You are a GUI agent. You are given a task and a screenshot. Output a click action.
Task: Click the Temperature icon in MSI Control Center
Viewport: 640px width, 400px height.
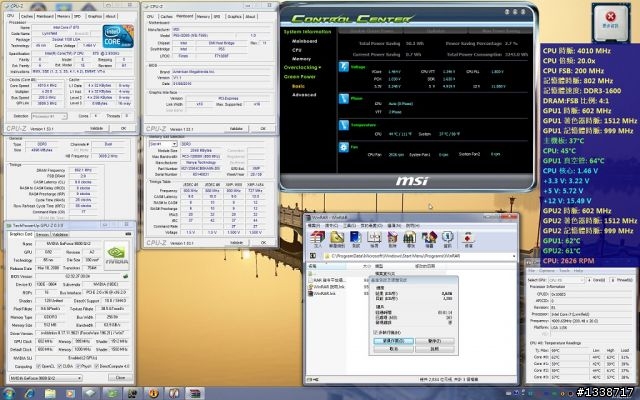(344, 125)
